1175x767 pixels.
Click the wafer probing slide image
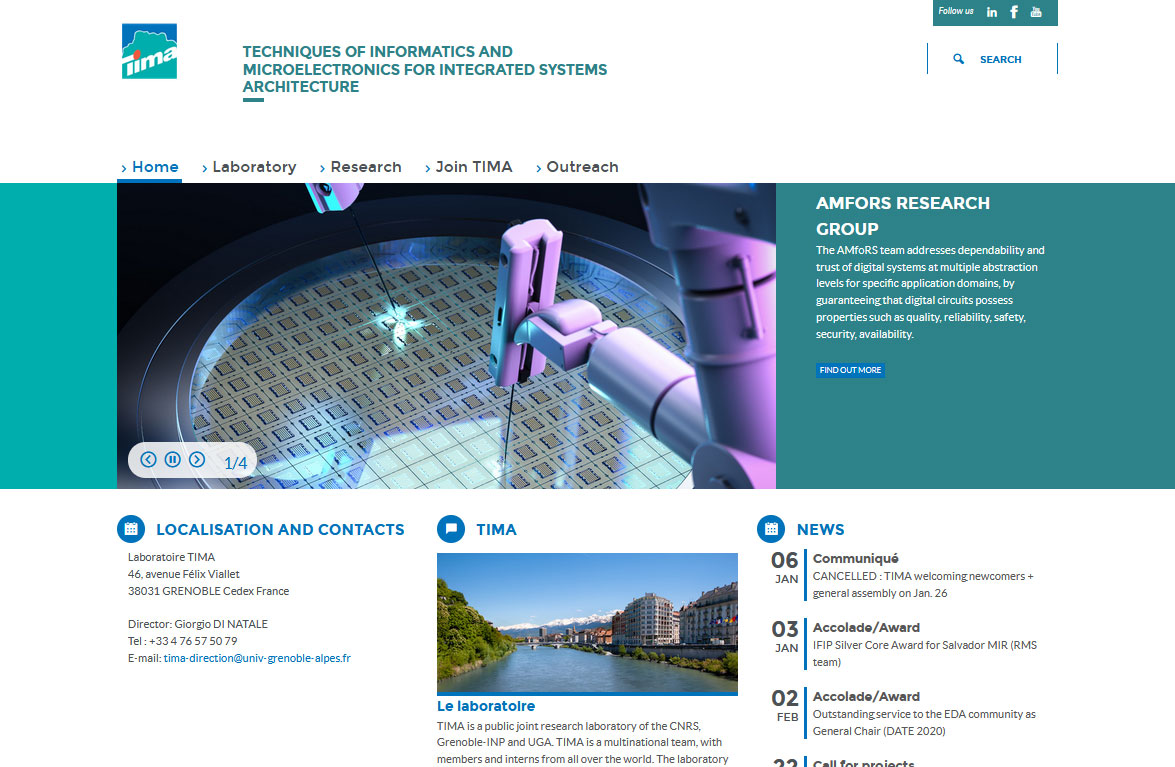(446, 336)
